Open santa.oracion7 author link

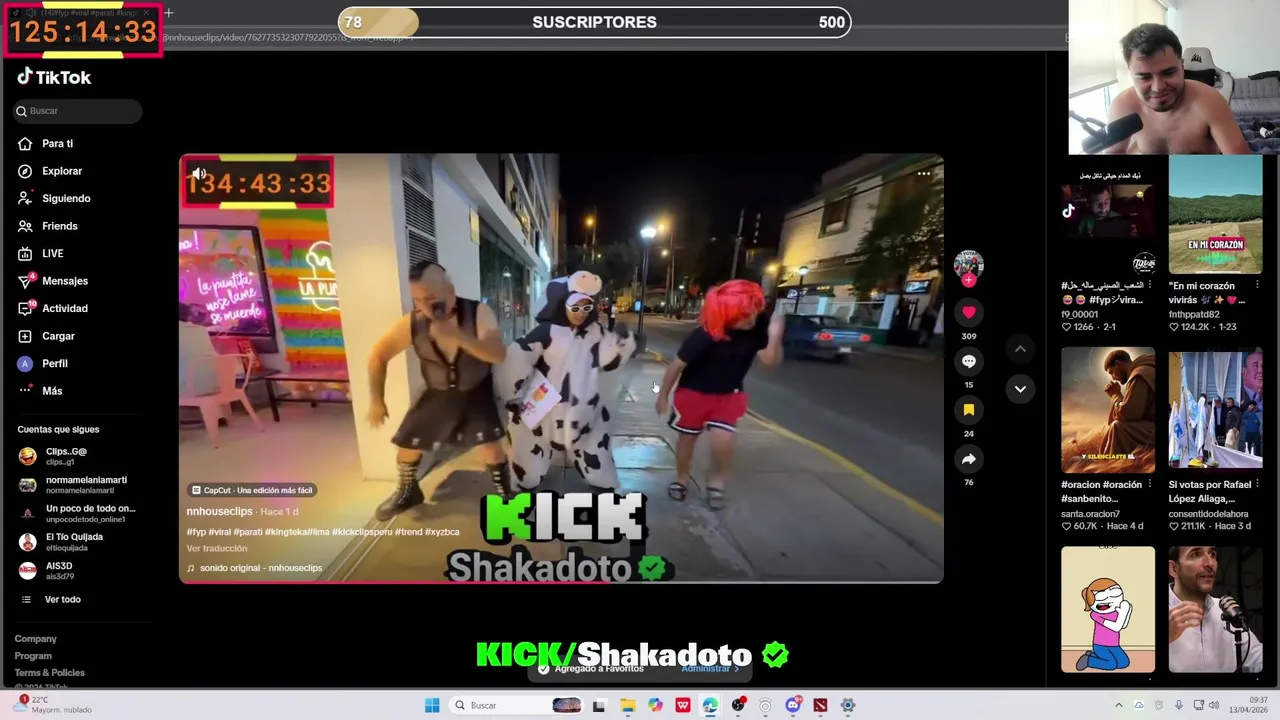1090,514
